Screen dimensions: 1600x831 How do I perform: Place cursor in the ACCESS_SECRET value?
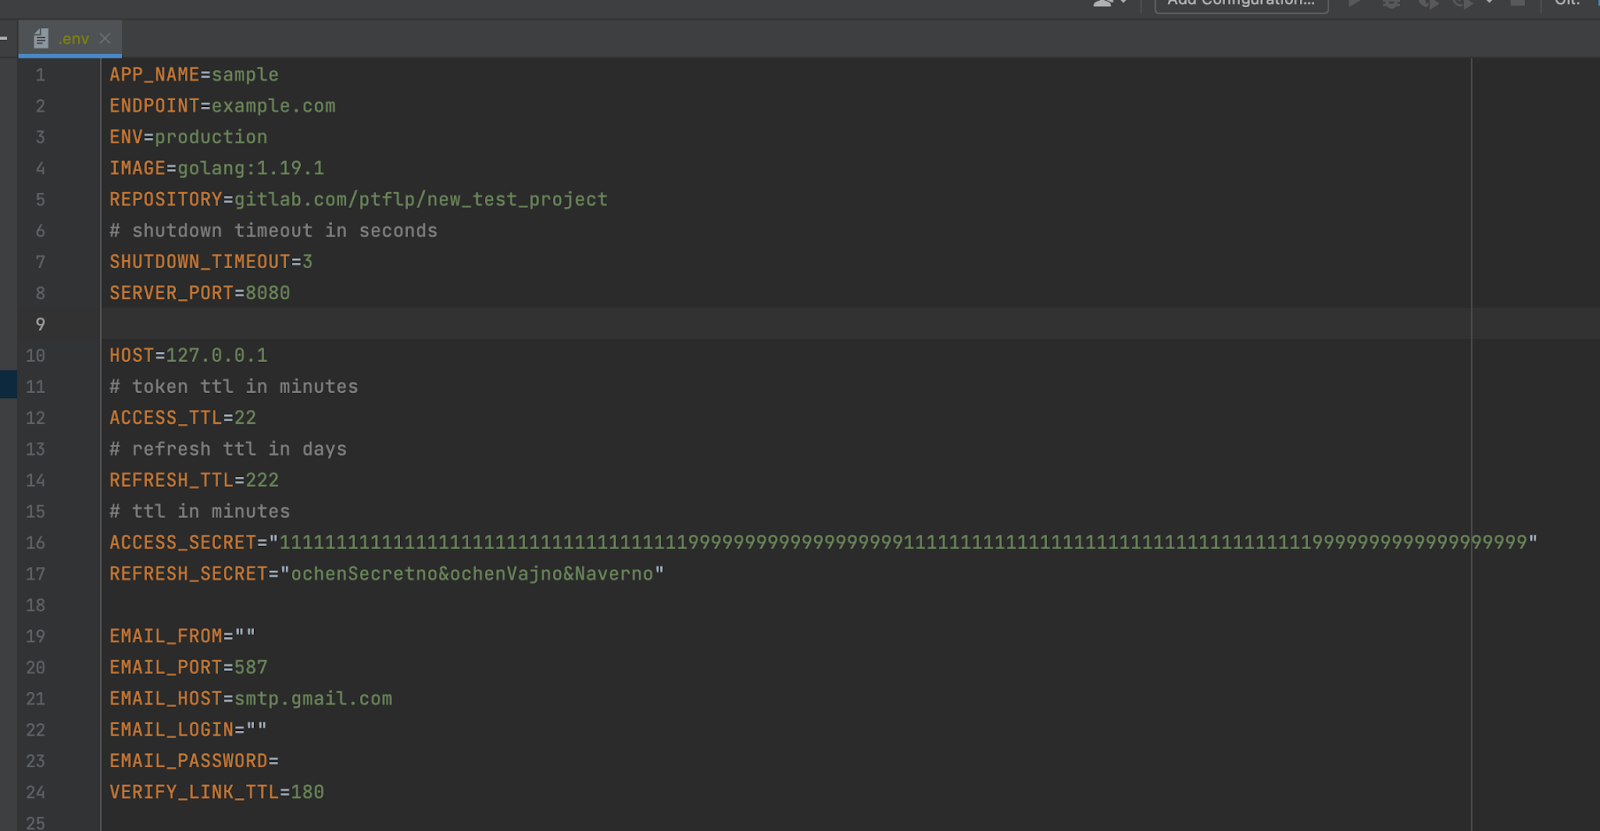click(900, 542)
